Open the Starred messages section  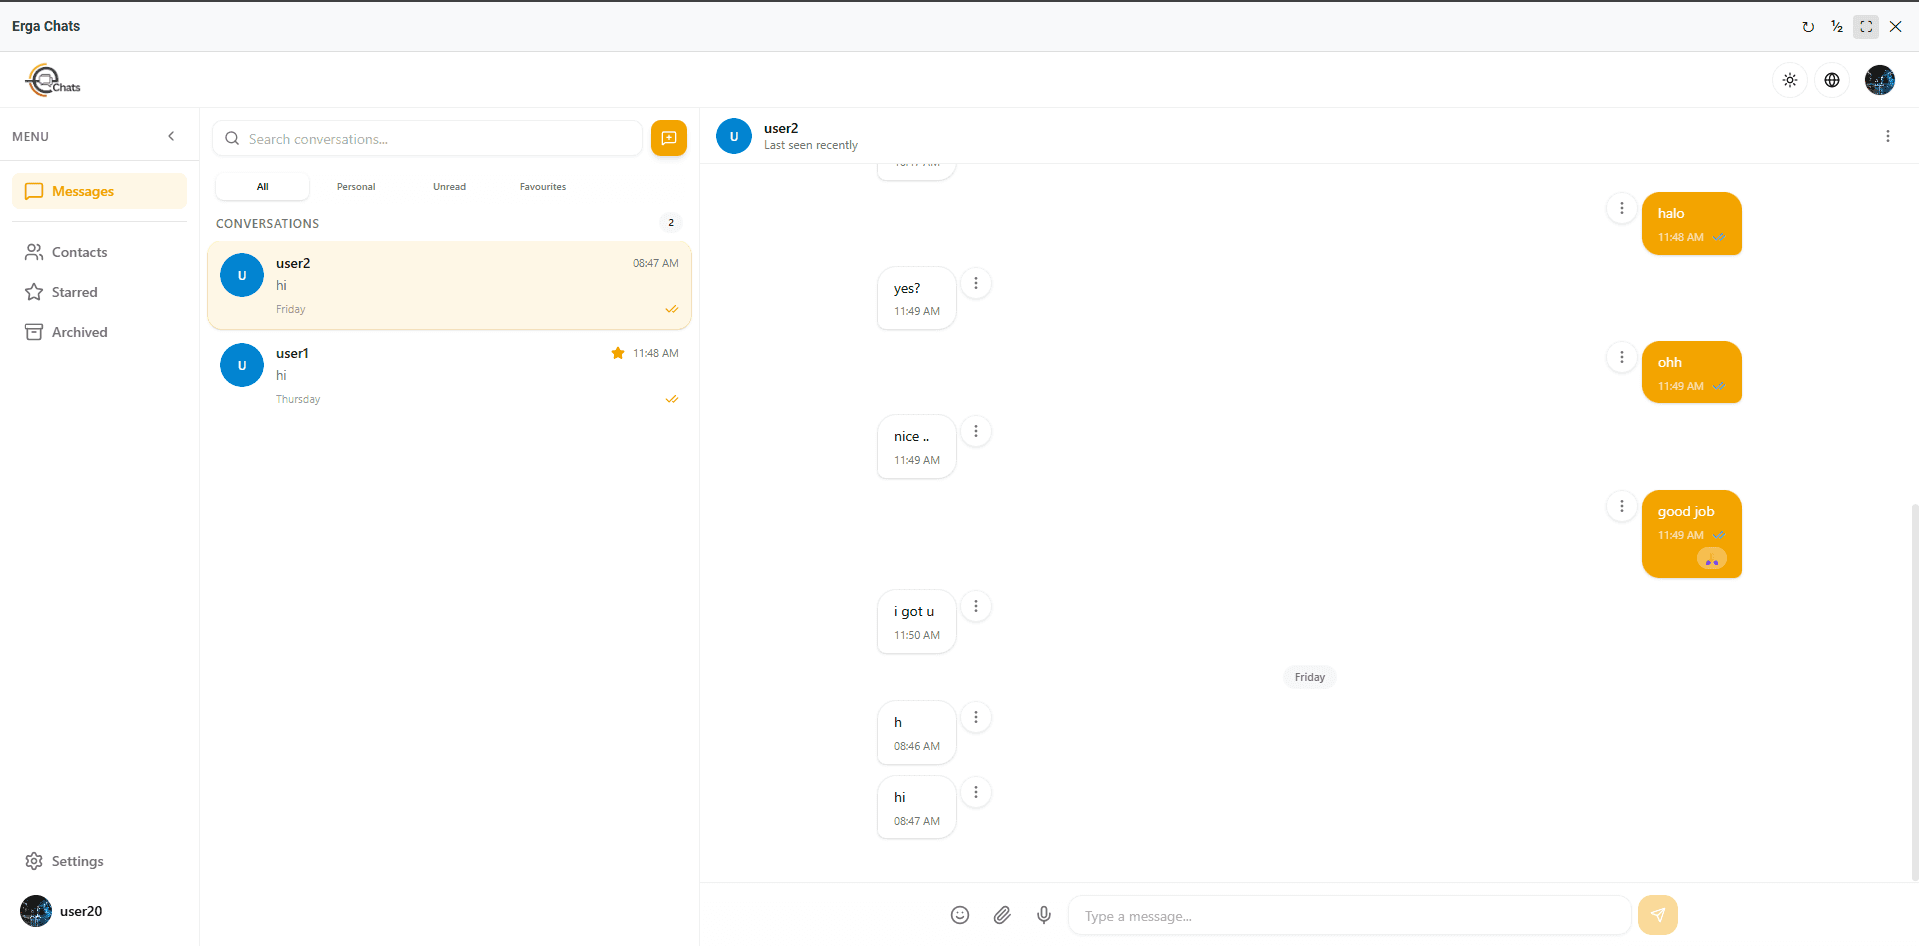click(99, 292)
